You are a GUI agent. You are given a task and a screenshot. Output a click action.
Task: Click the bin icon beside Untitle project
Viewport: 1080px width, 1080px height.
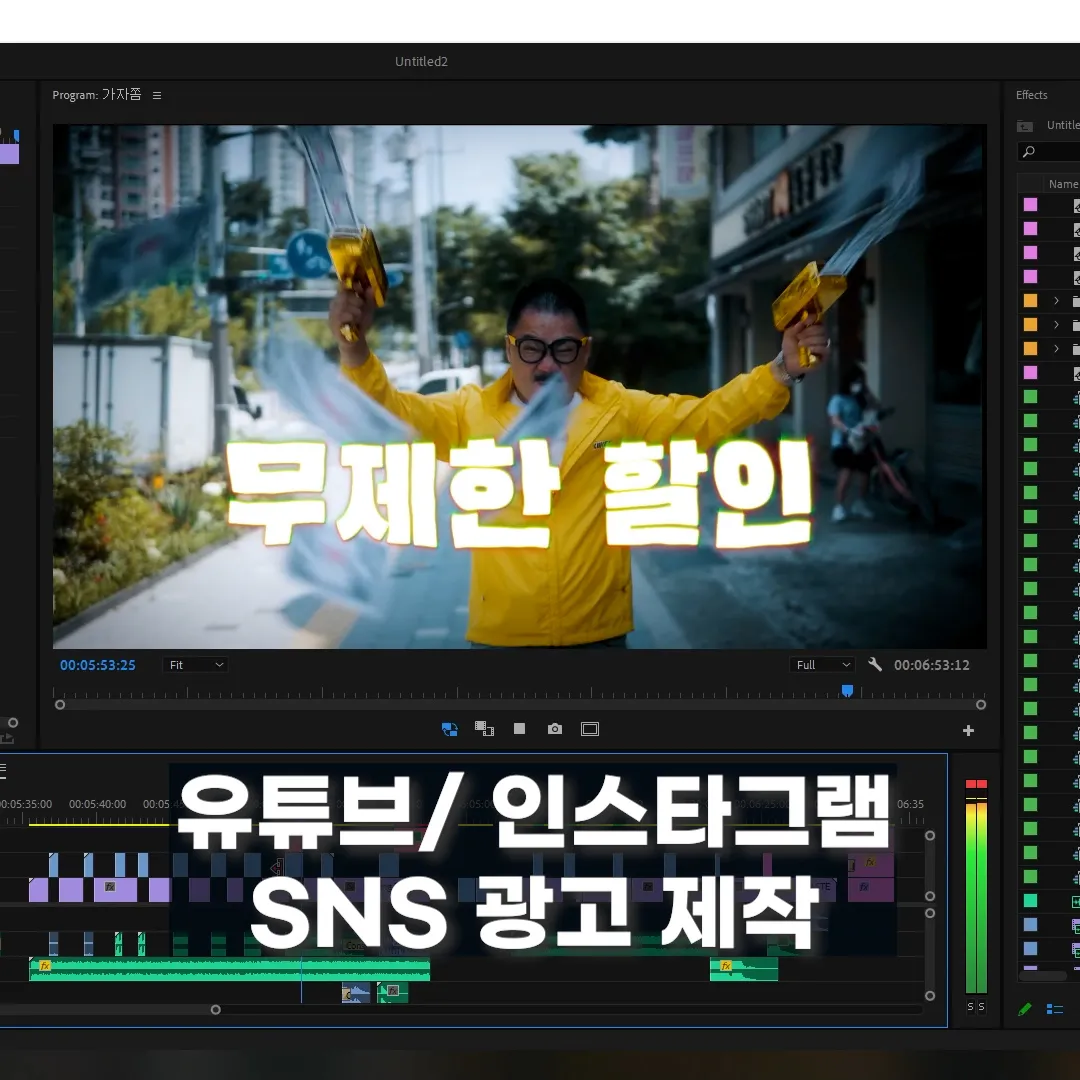point(1025,125)
